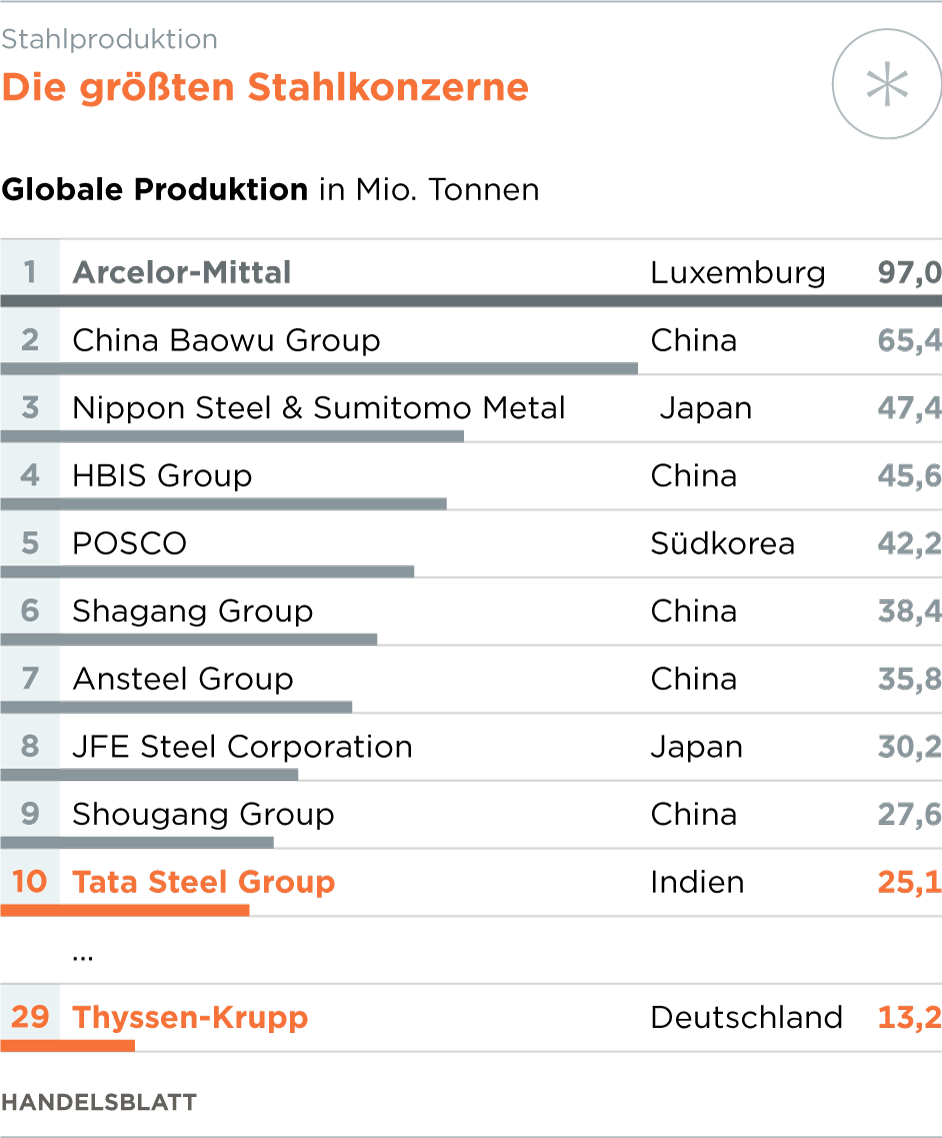The height and width of the screenshot is (1138, 942).
Task: Select the Arcelor-Mittal company name
Action: coord(182,272)
